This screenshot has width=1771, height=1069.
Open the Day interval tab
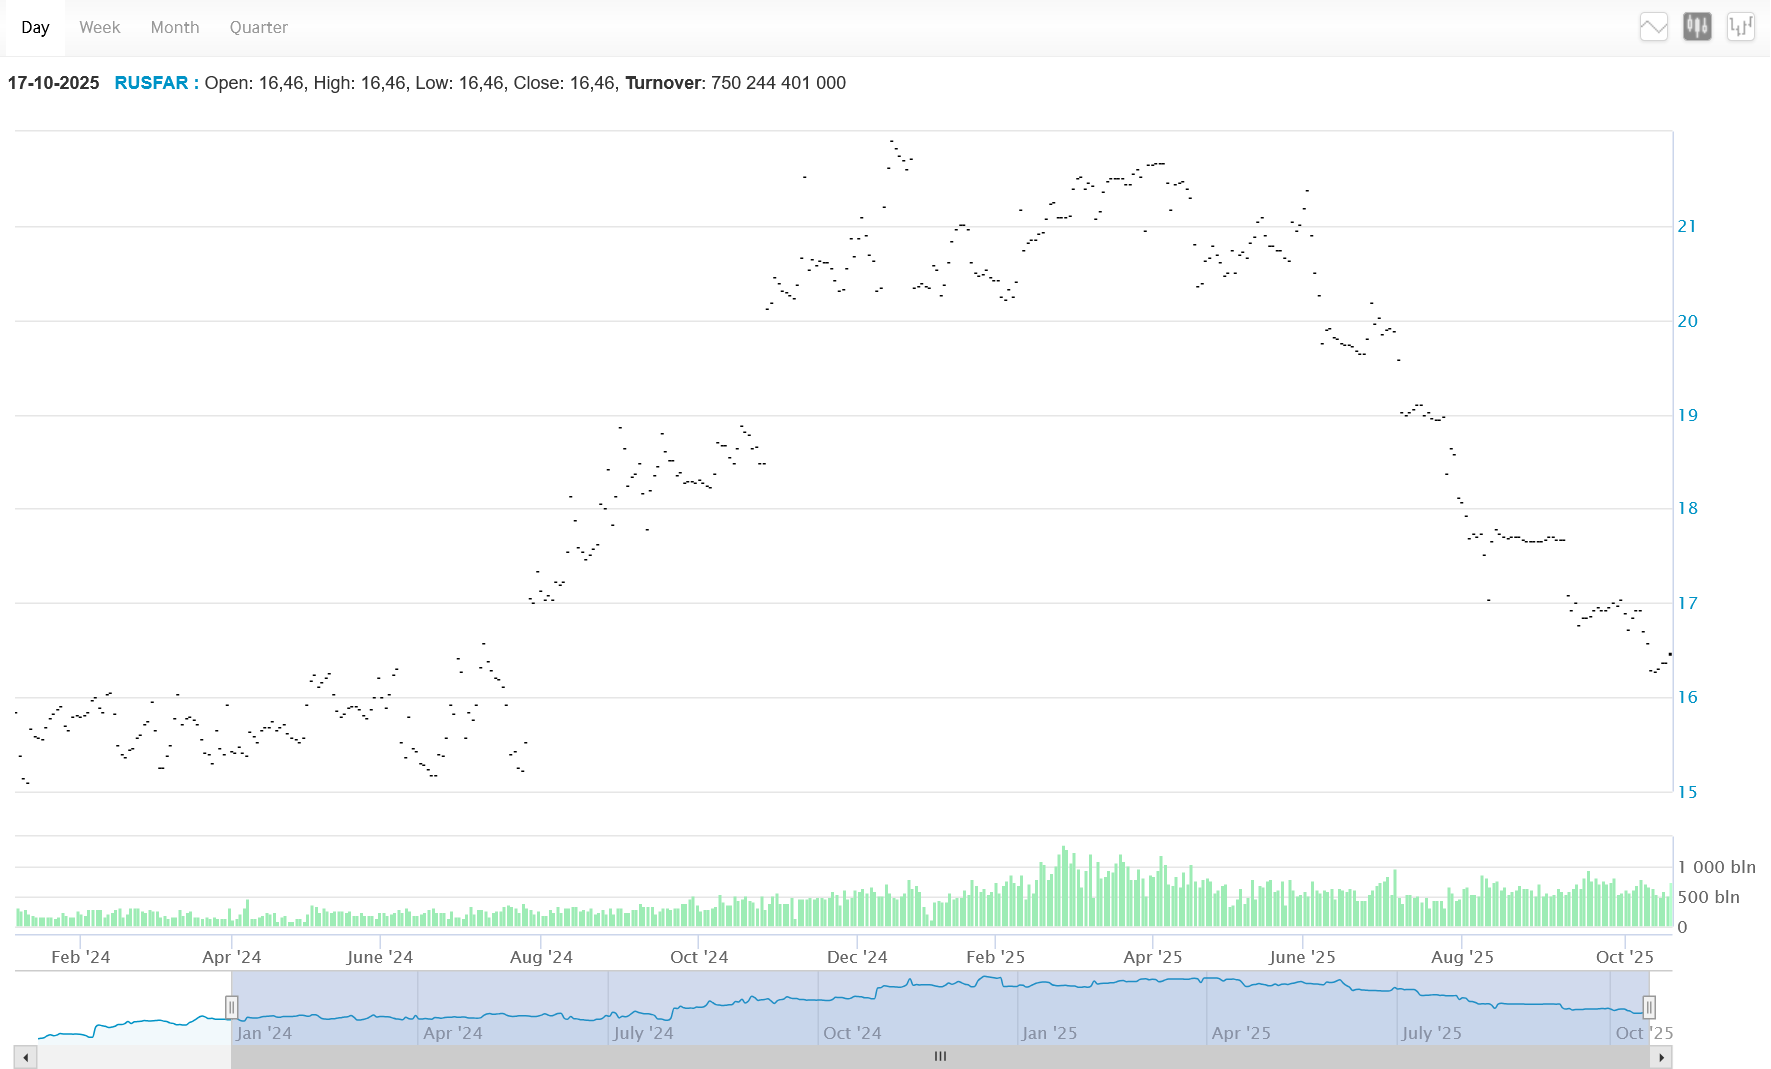[35, 28]
